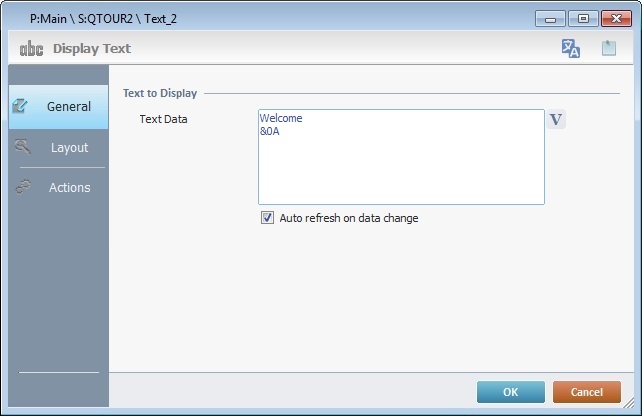Open the translation icon in header

(571, 48)
